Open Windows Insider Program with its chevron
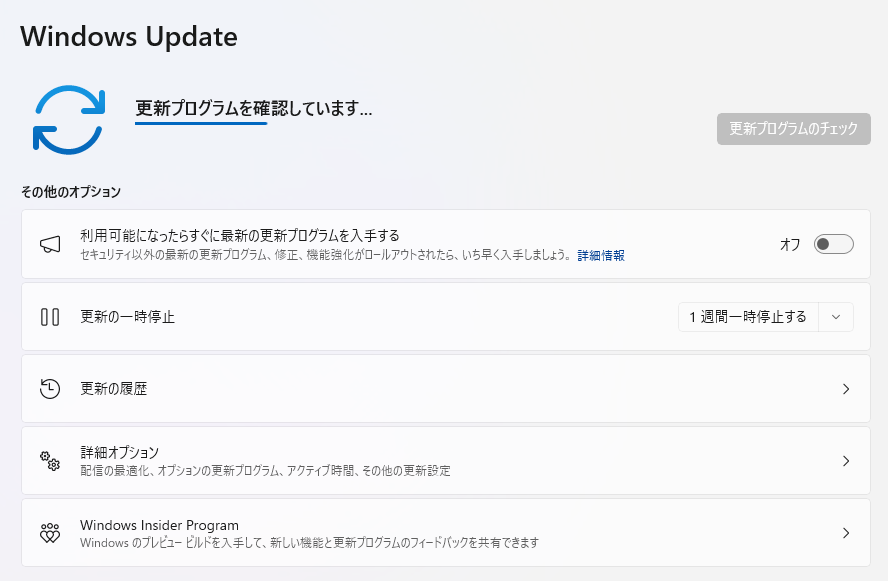This screenshot has width=888, height=581. coord(846,533)
